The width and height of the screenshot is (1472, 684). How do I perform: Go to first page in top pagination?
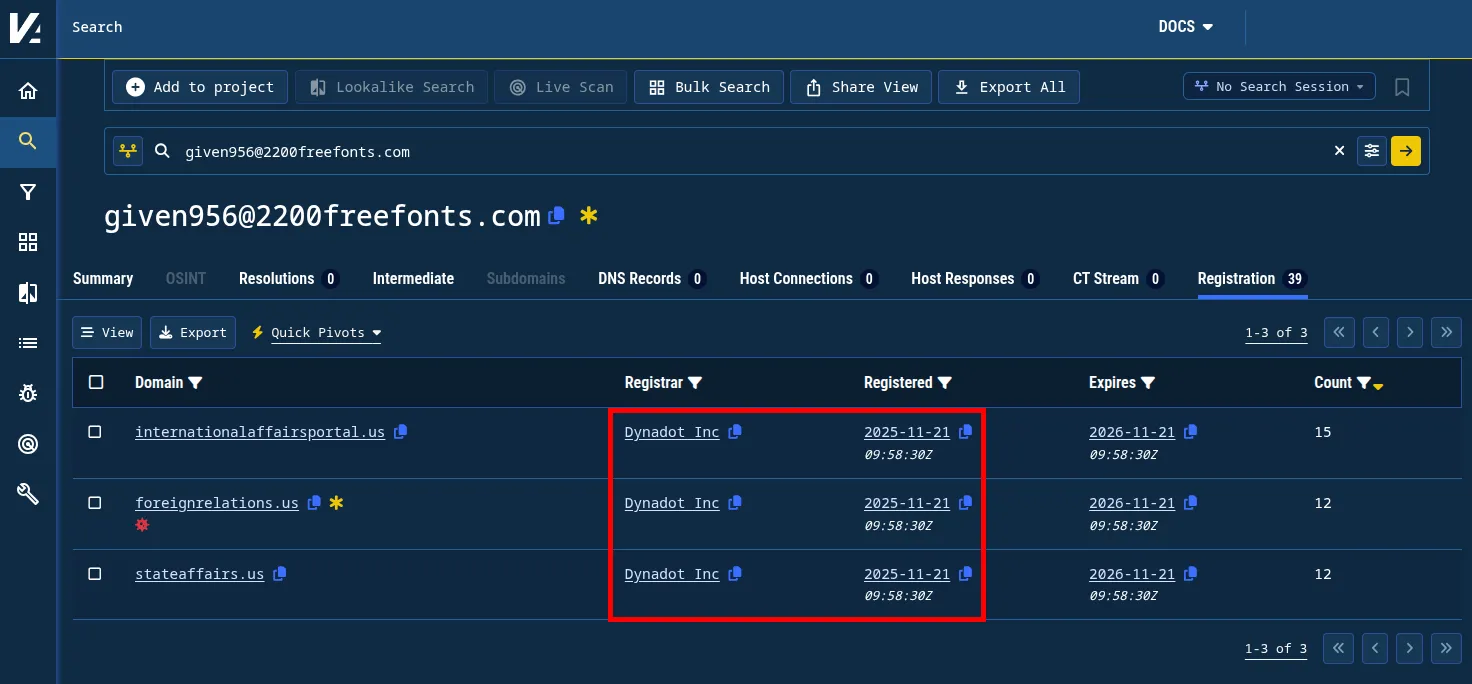pyautogui.click(x=1339, y=333)
